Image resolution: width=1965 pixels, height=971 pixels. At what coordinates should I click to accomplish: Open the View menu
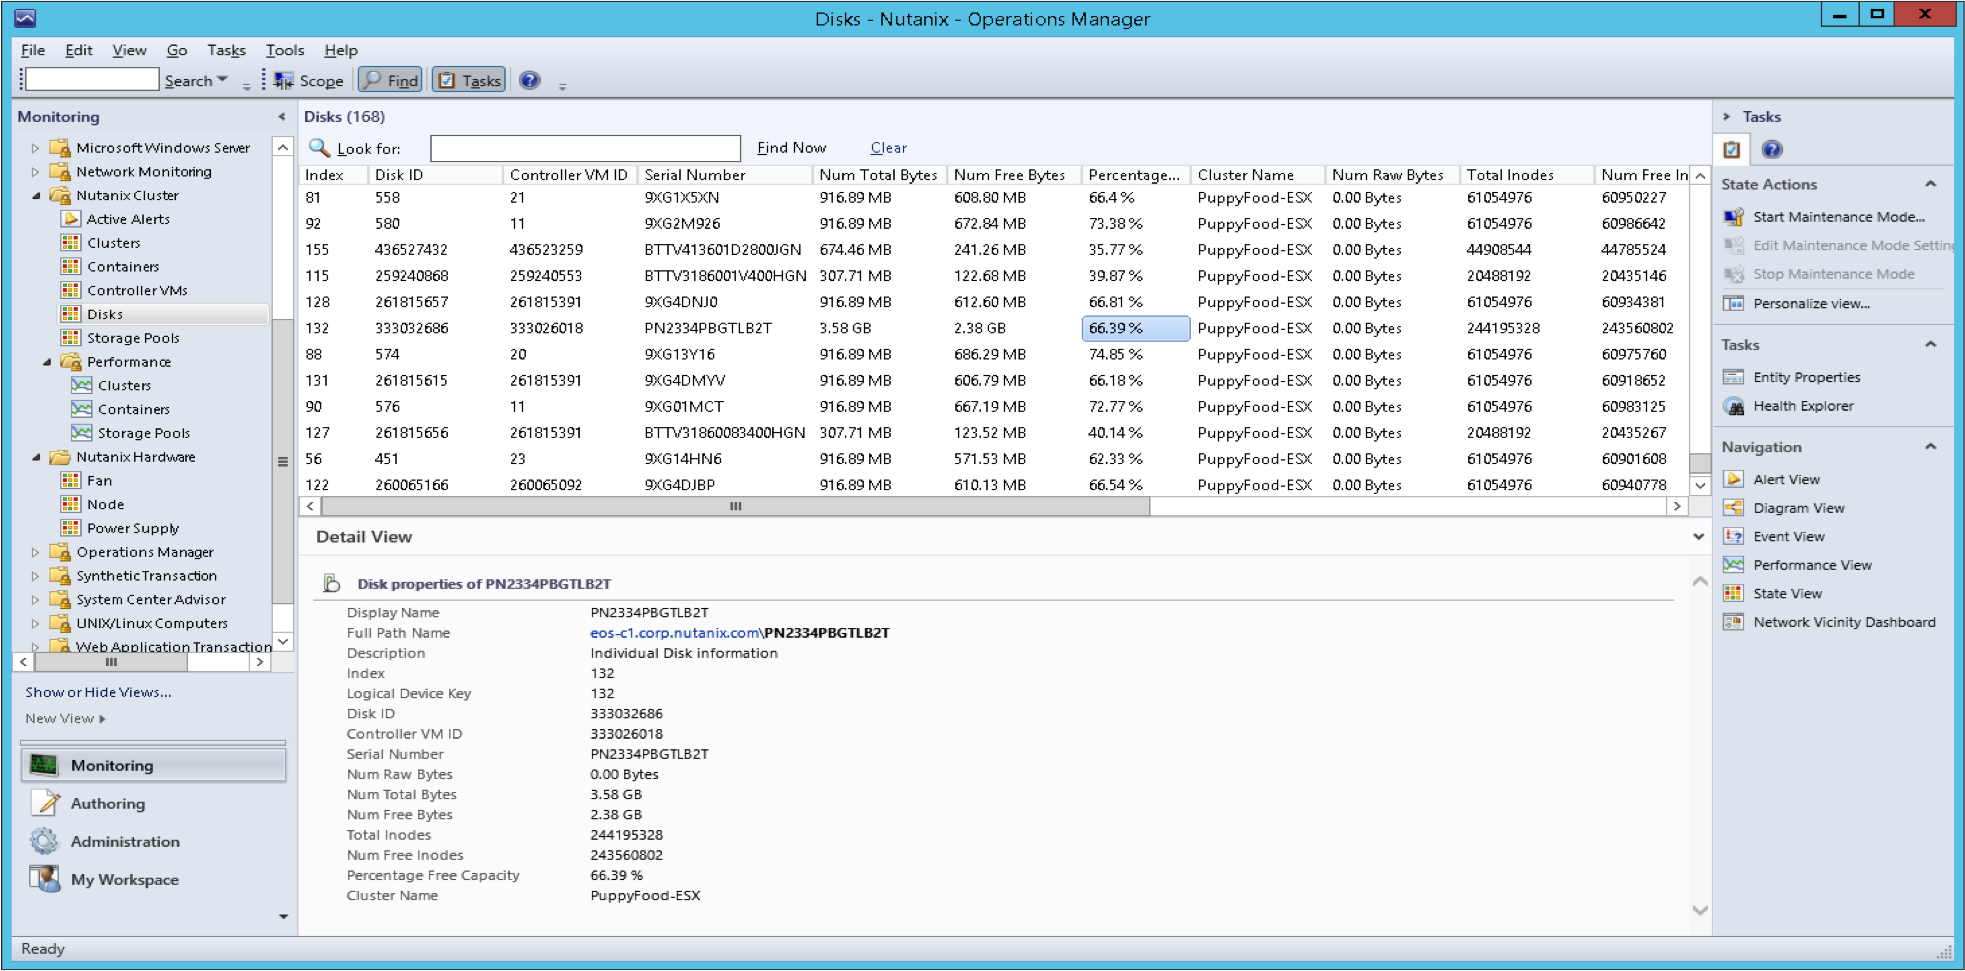coord(129,50)
